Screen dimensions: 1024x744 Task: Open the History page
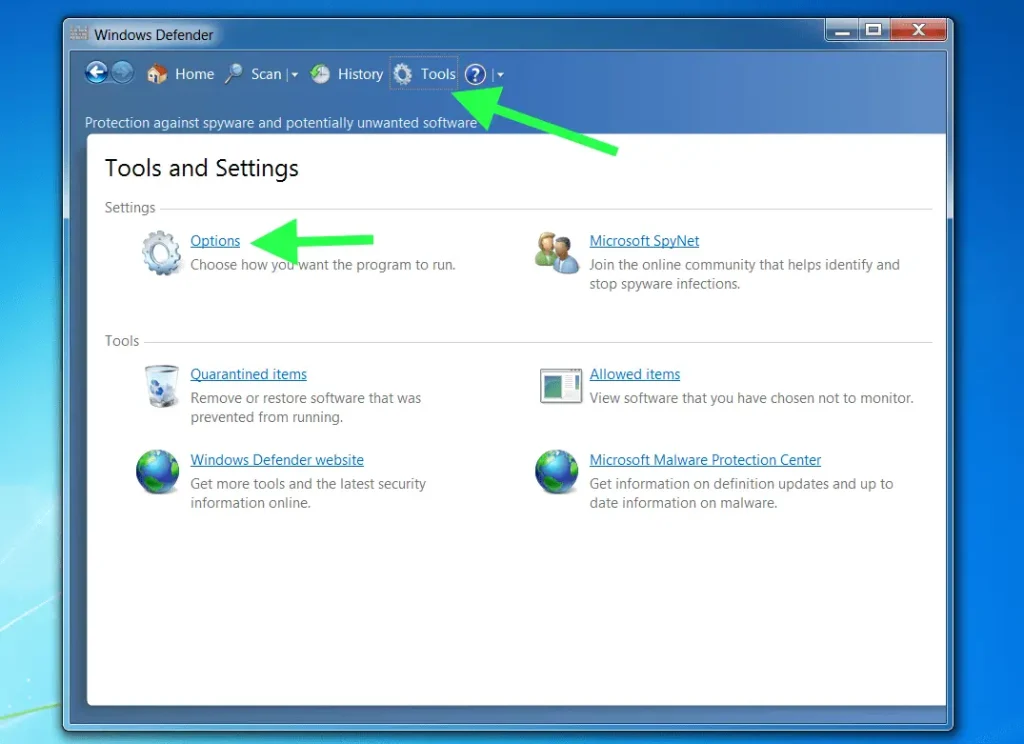tap(347, 74)
